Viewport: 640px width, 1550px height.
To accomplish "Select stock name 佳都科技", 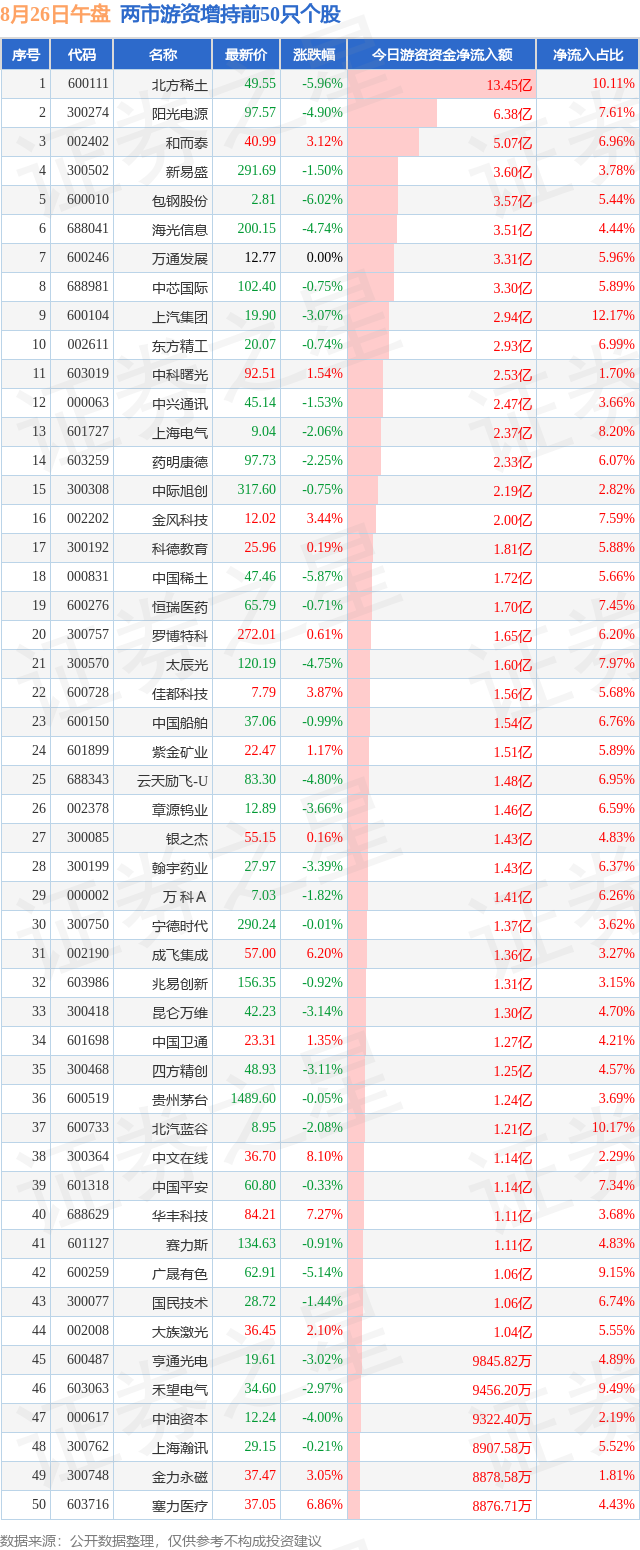I will (x=180, y=693).
